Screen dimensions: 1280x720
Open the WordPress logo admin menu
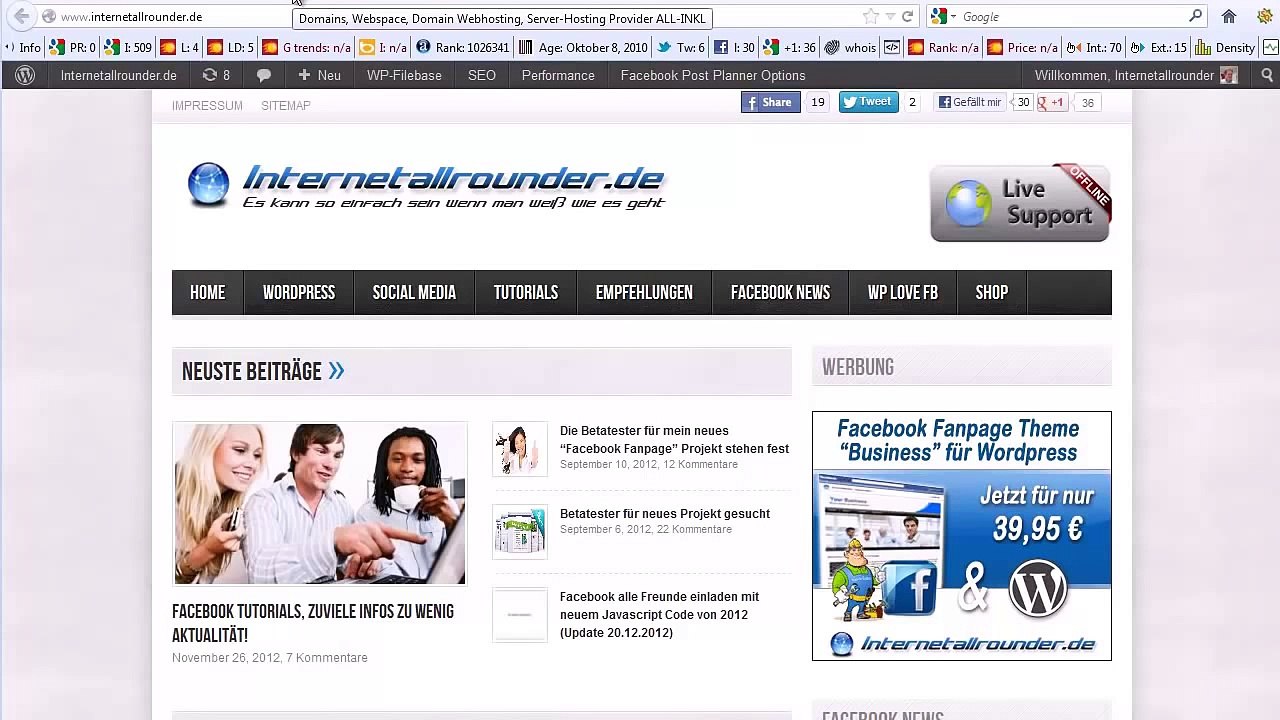25,75
